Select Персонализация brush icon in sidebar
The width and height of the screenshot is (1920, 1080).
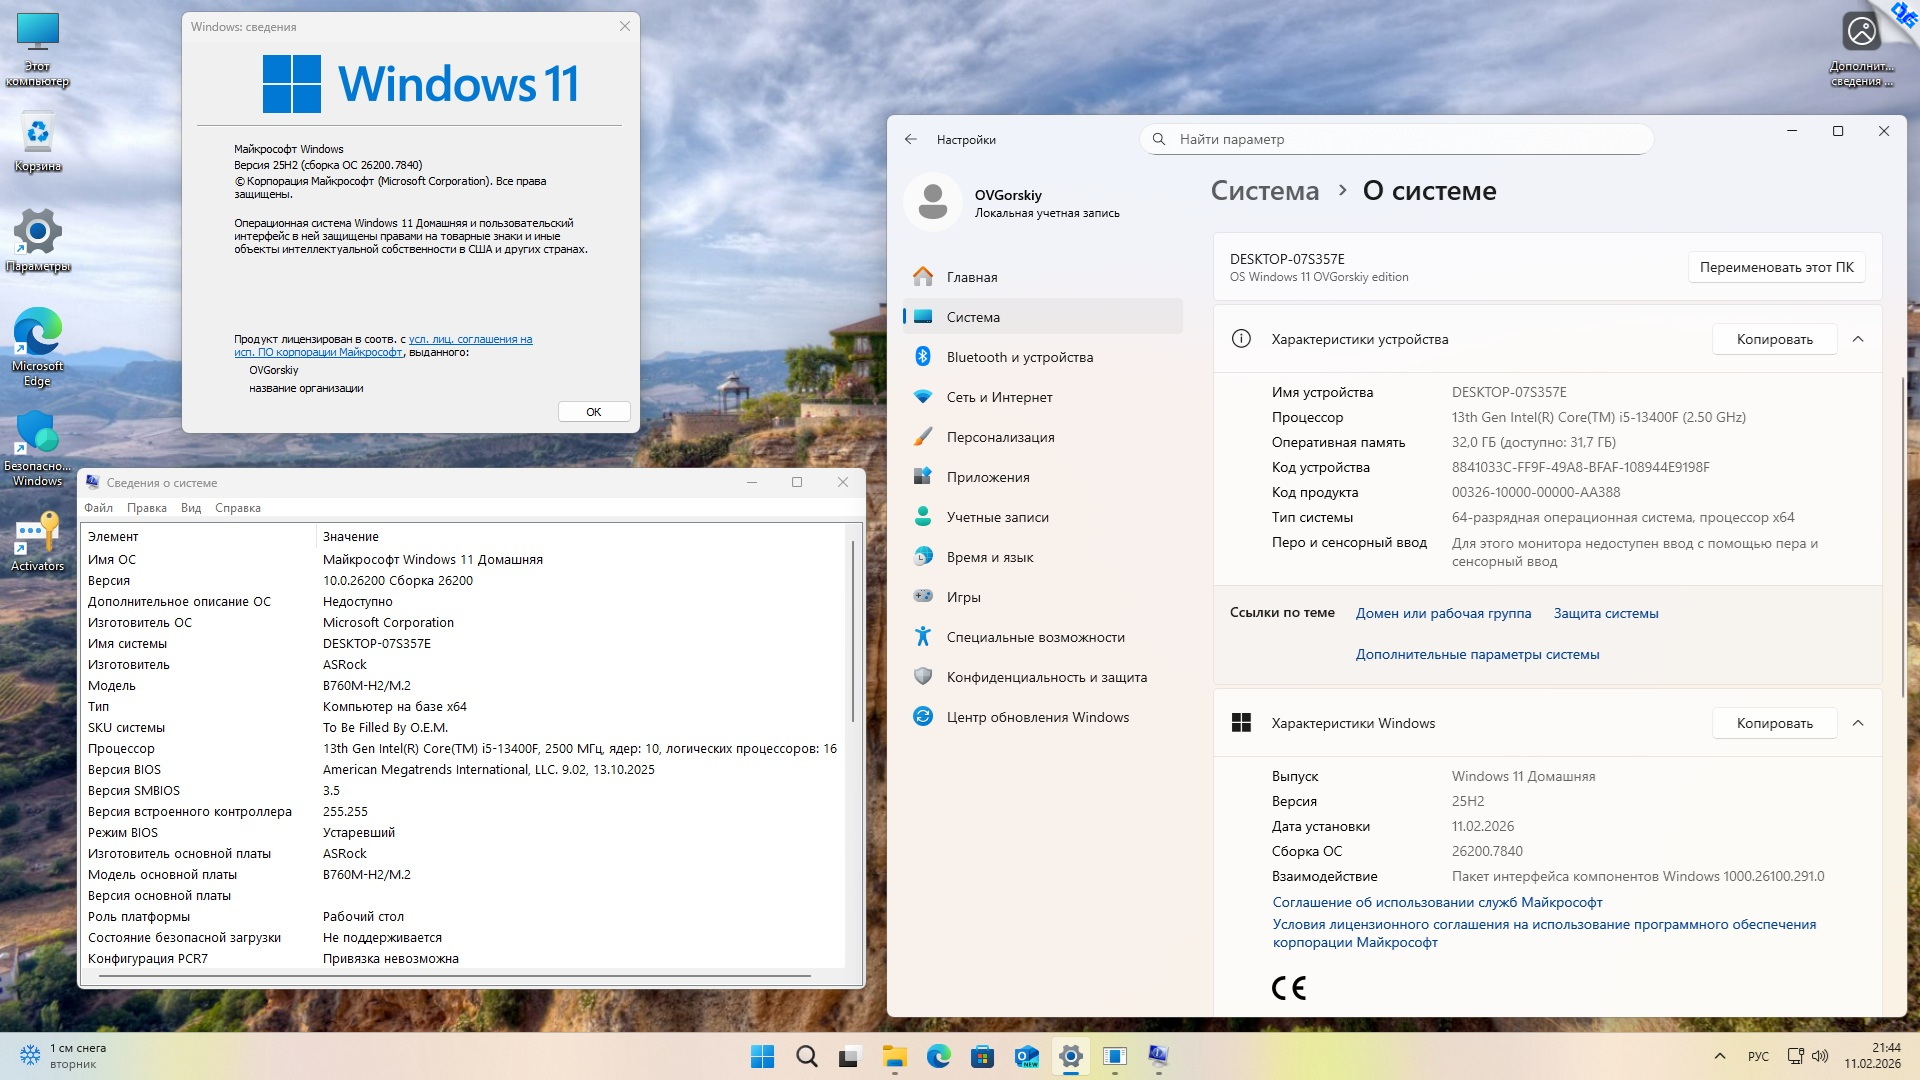tap(923, 437)
